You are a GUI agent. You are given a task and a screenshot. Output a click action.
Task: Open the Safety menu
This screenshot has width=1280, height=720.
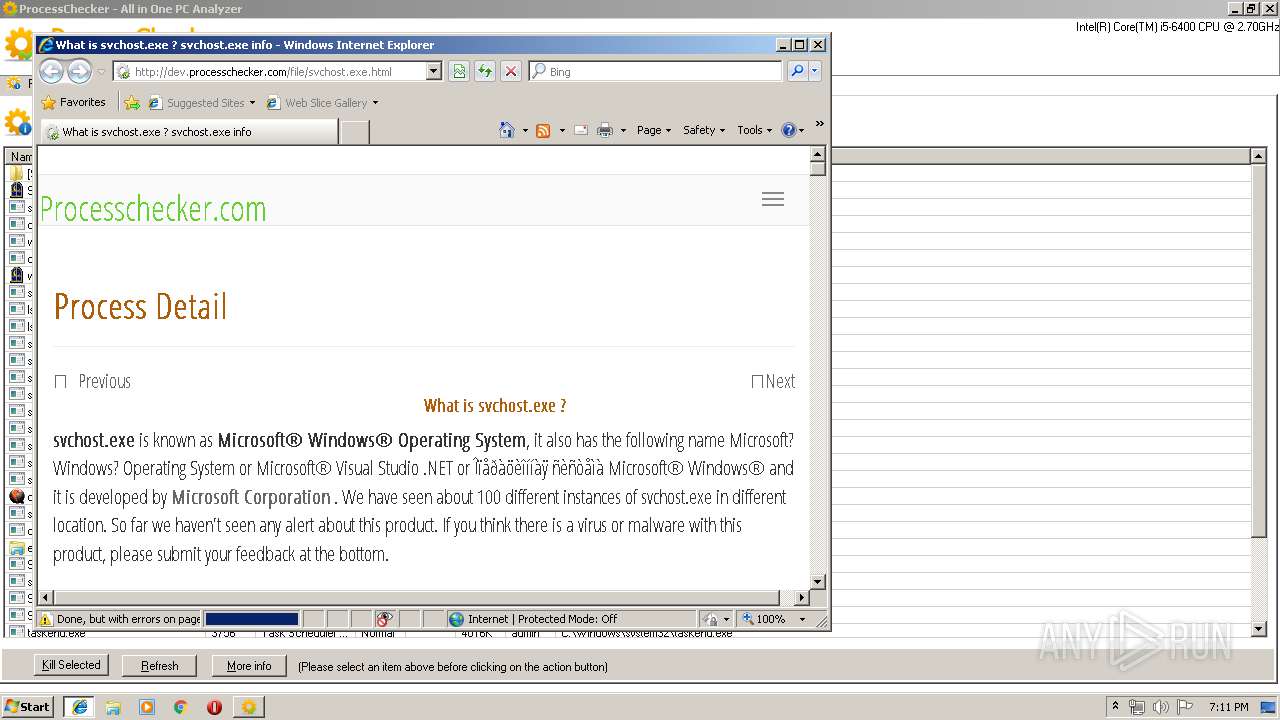[x=704, y=130]
